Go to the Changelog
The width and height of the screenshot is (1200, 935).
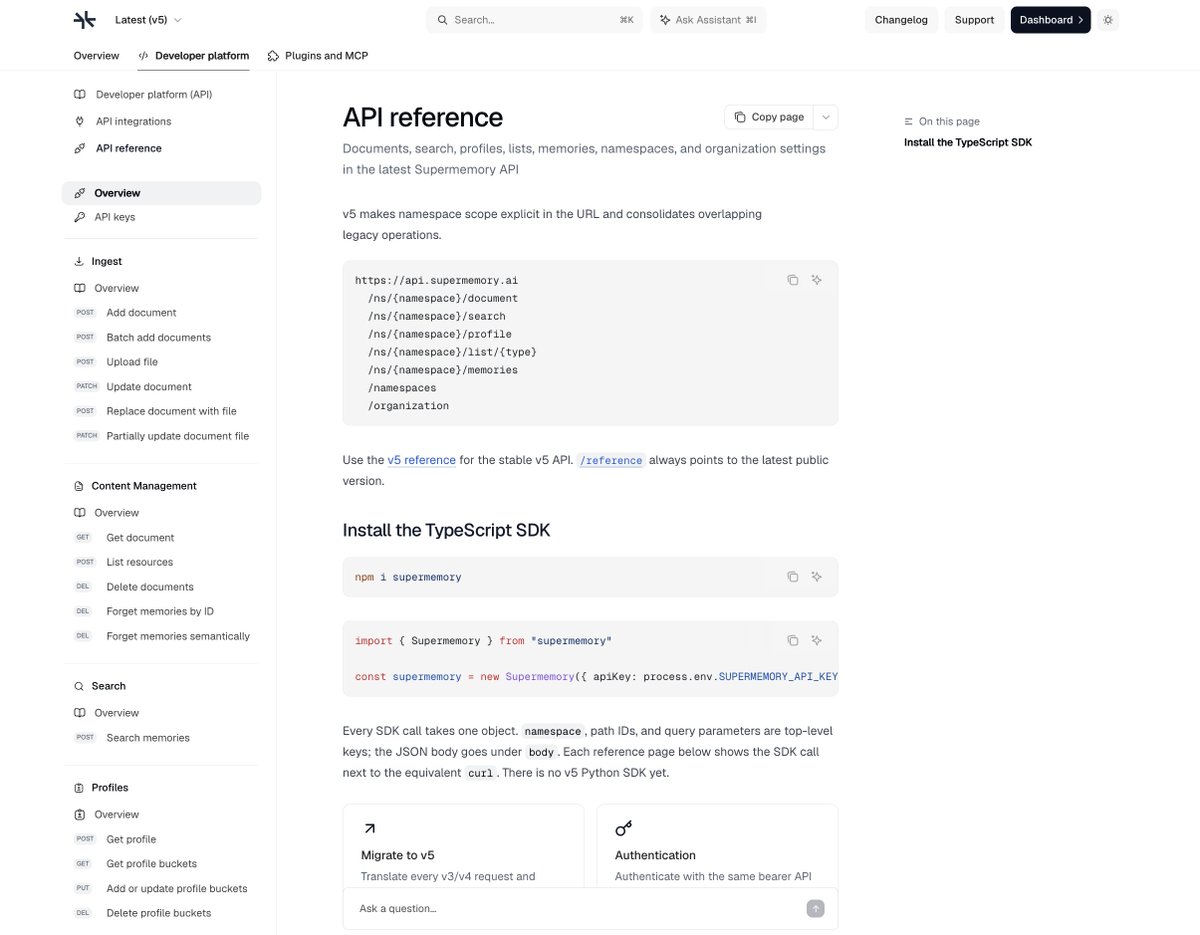point(901,20)
